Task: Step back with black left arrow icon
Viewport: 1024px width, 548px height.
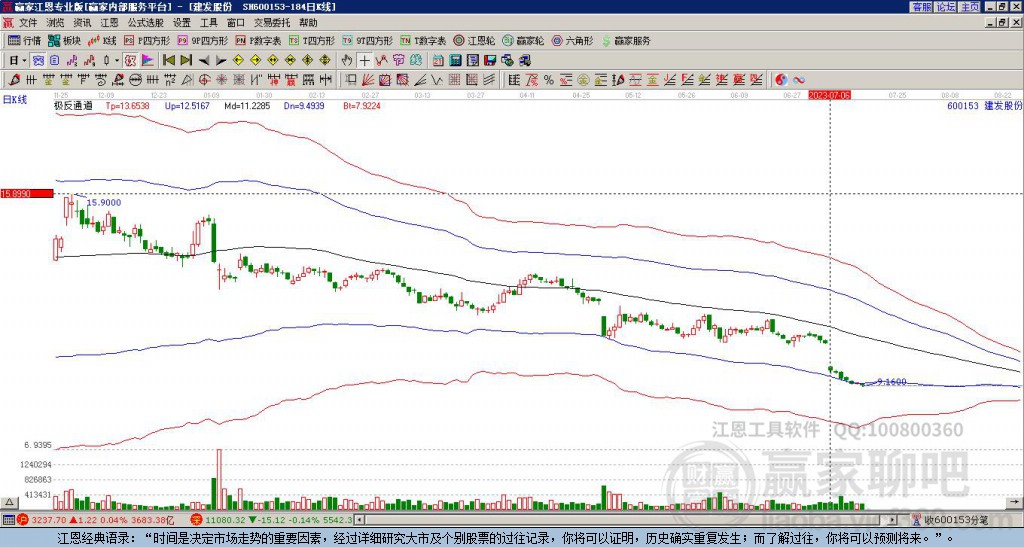Action: click(203, 61)
